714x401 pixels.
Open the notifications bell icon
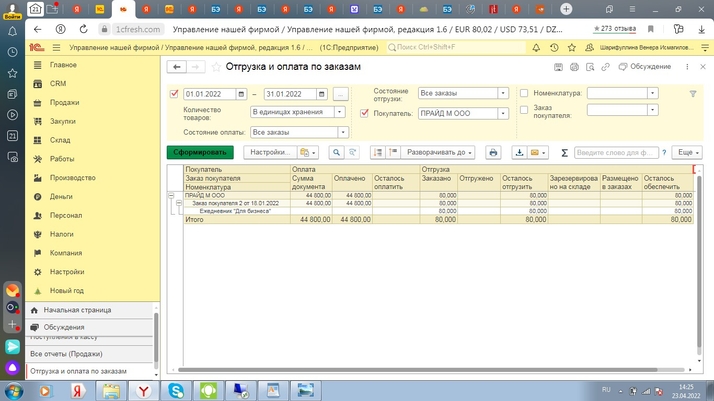[536, 47]
